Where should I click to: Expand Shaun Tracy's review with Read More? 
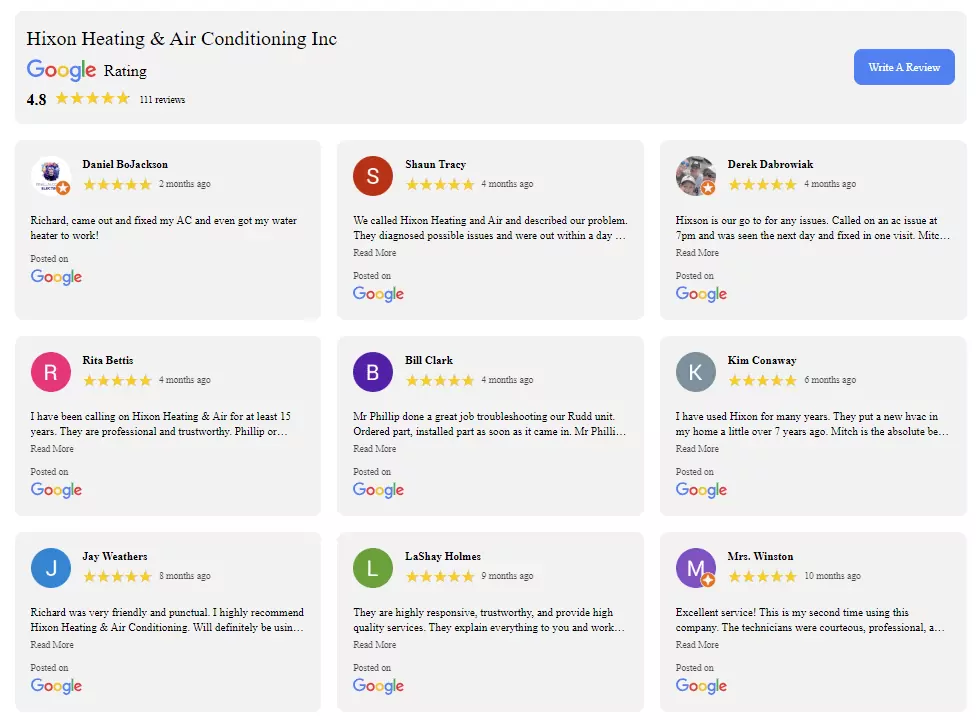pyautogui.click(x=375, y=253)
